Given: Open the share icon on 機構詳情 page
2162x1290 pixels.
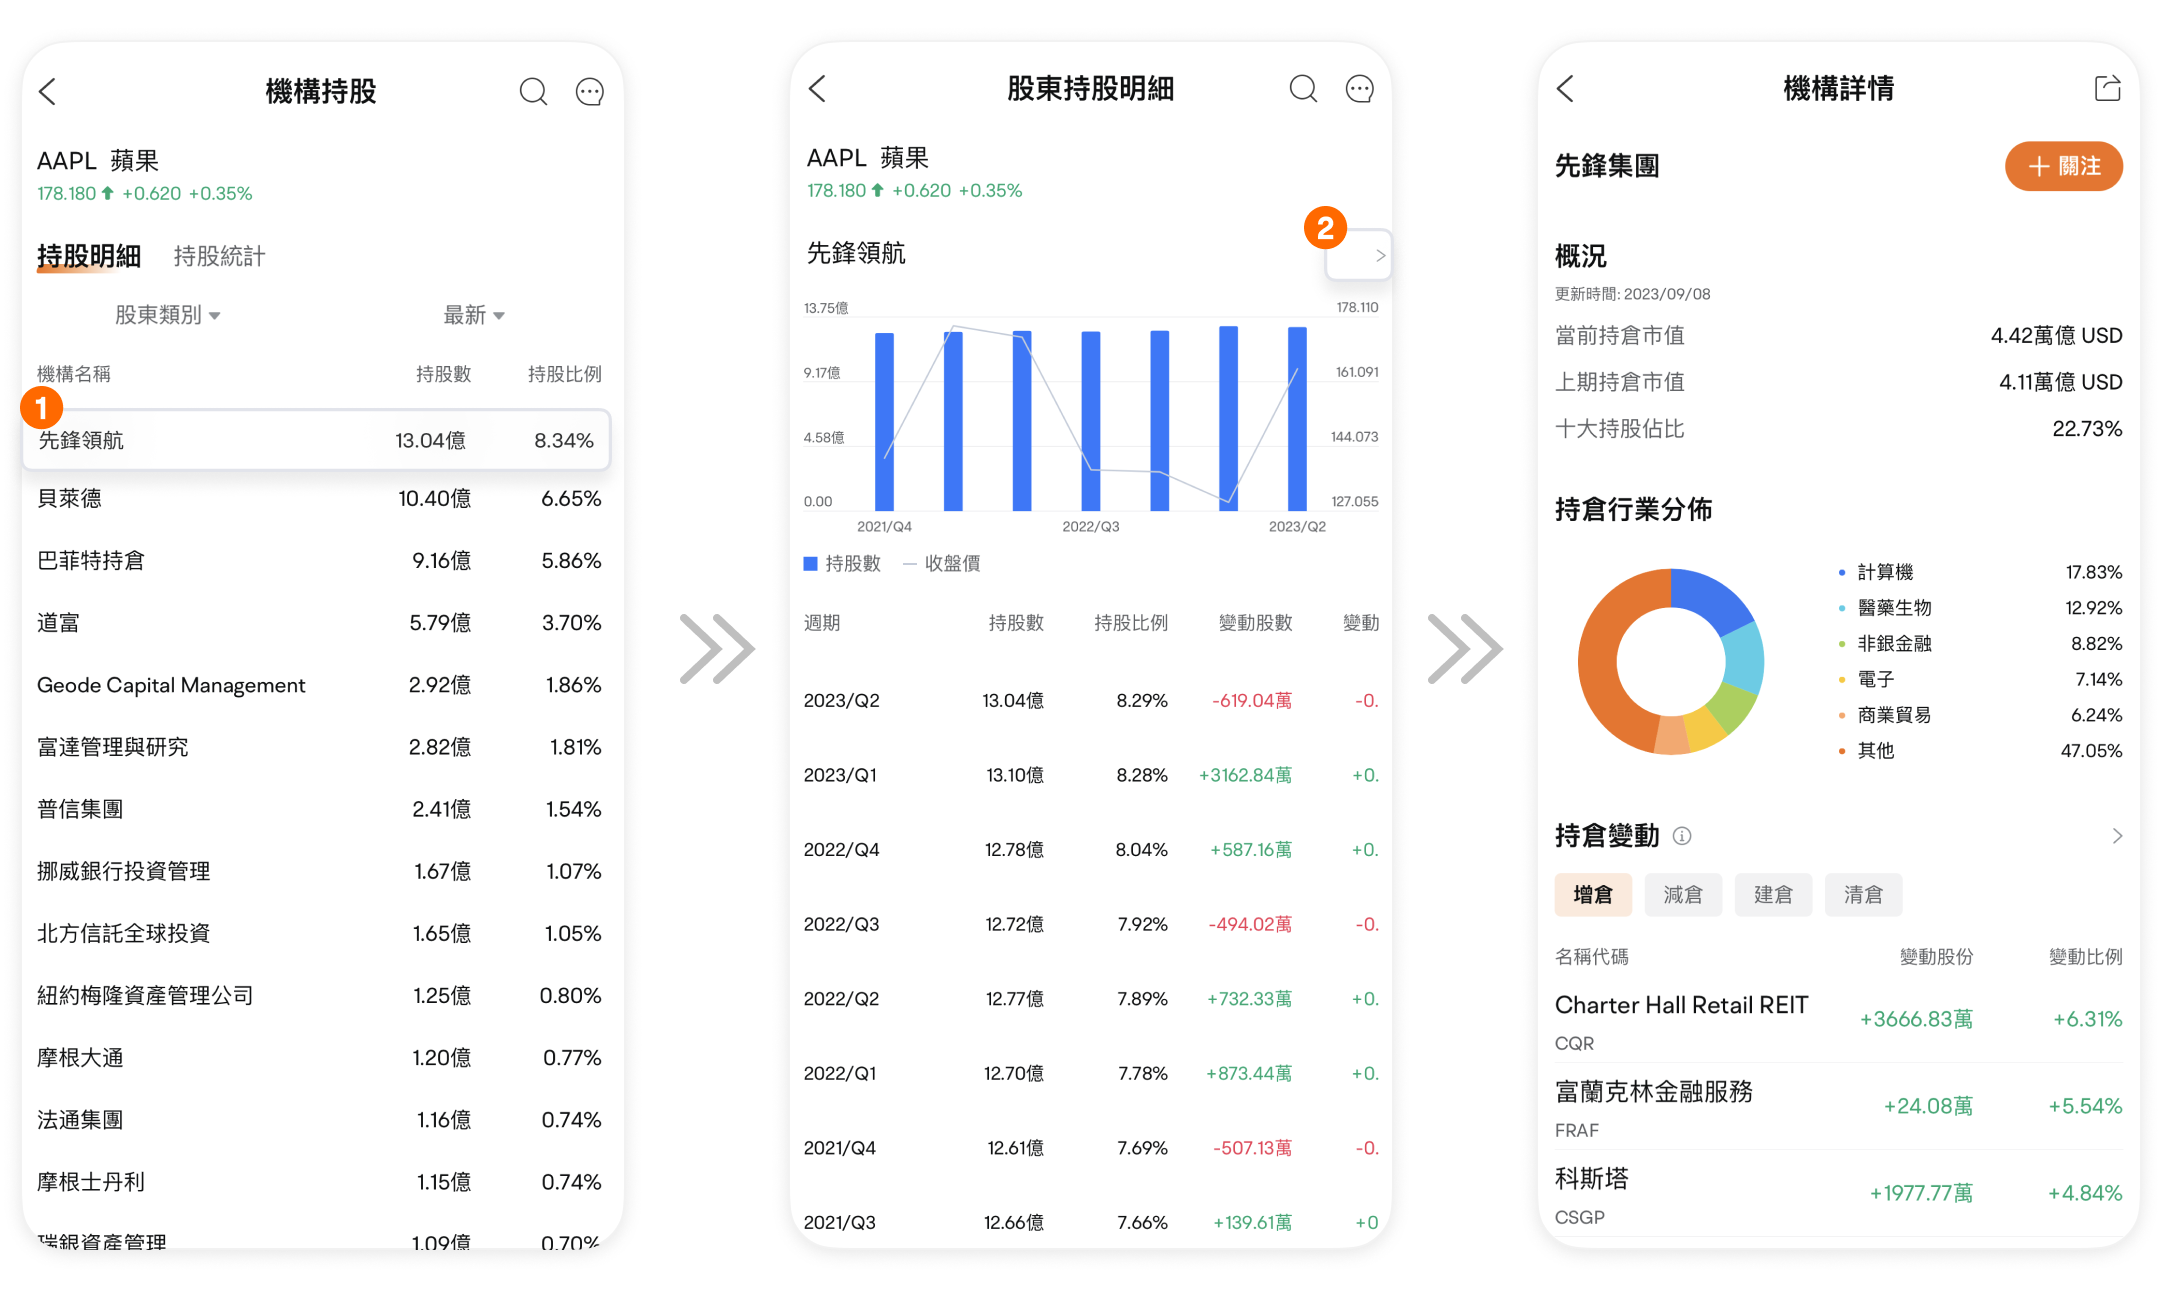Looking at the screenshot, I should pyautogui.click(x=2107, y=88).
